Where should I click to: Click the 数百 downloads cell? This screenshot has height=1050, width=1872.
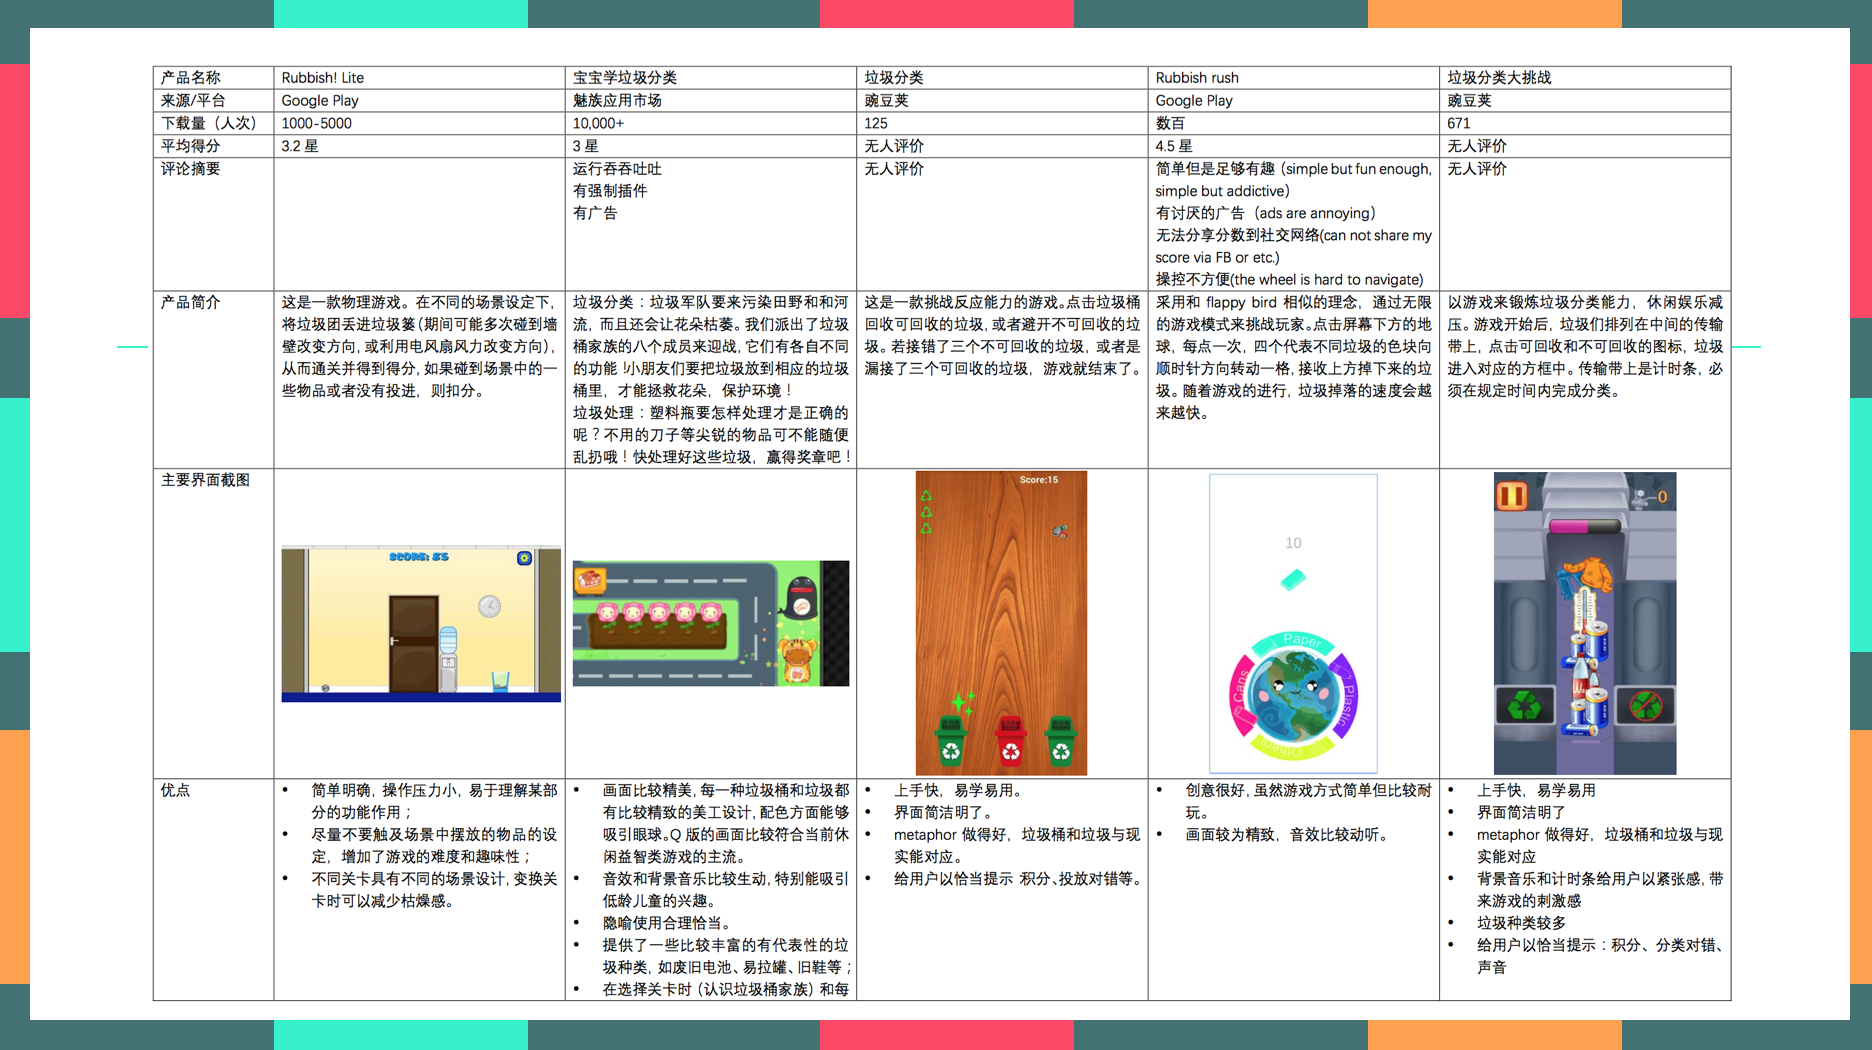coord(1293,123)
